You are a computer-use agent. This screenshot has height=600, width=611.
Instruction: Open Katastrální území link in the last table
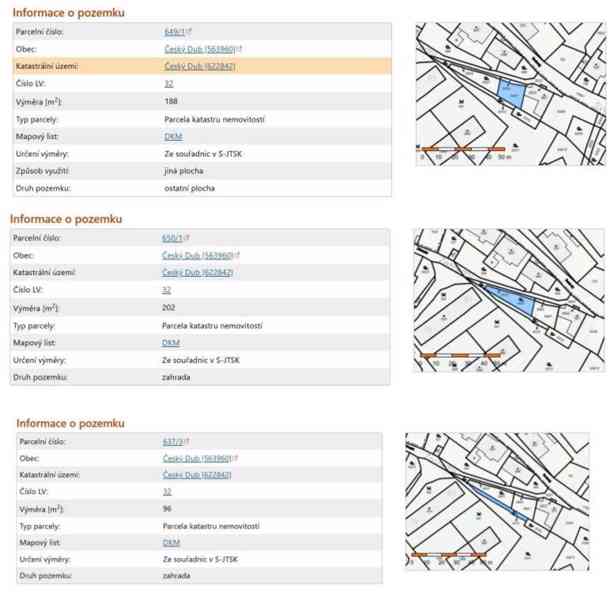197,475
